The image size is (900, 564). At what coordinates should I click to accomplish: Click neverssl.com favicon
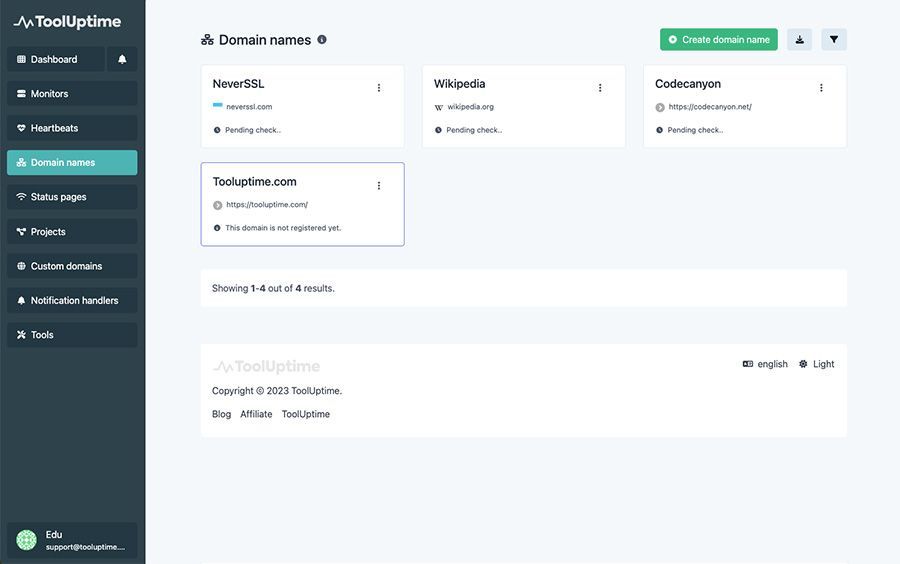218,106
